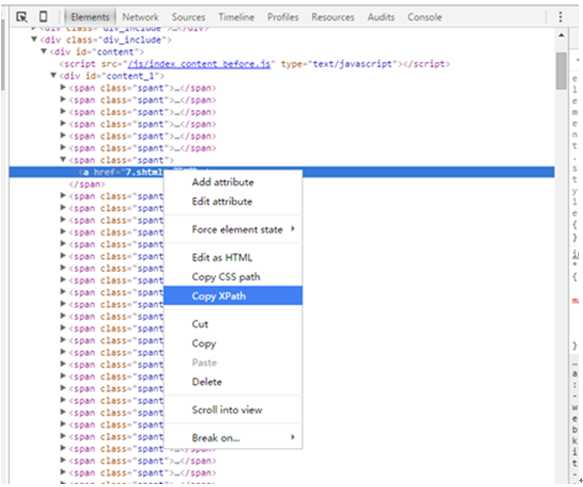Select the closing </span> tag row

coord(87,184)
